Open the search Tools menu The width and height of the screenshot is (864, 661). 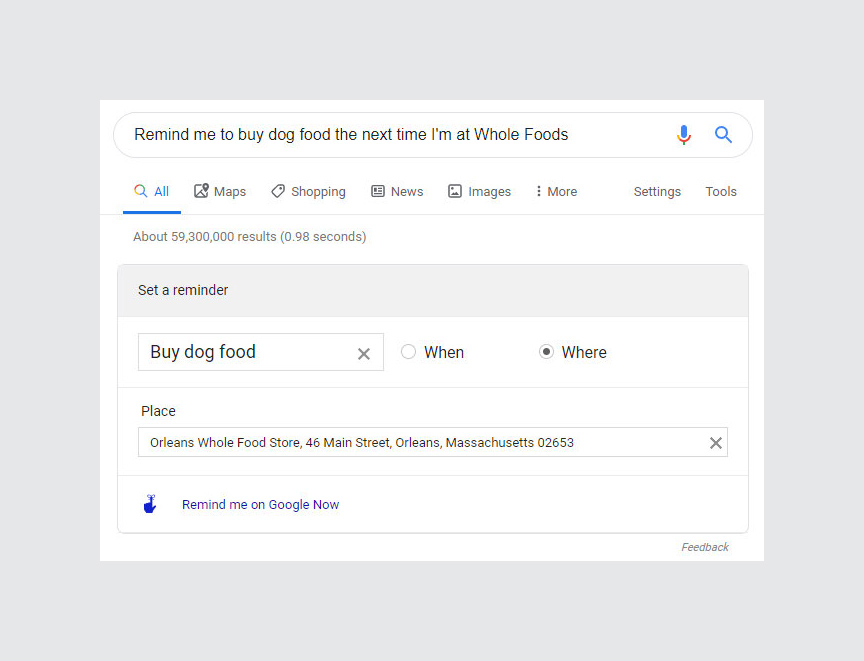click(x=721, y=192)
